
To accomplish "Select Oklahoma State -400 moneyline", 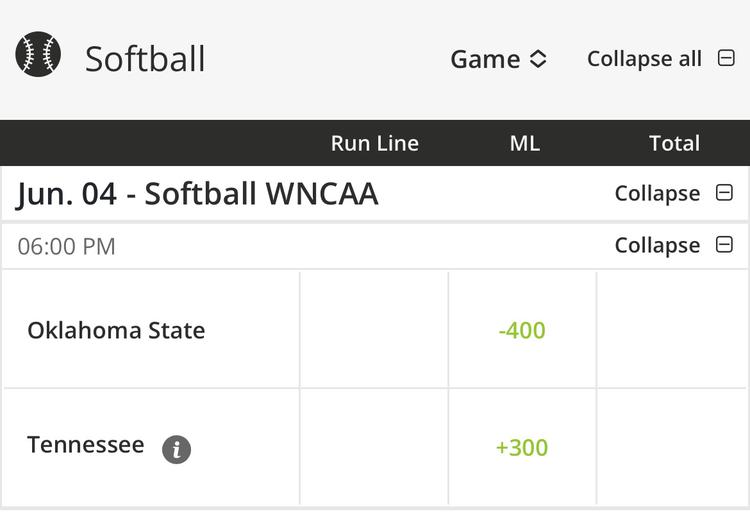I will click(x=522, y=330).
